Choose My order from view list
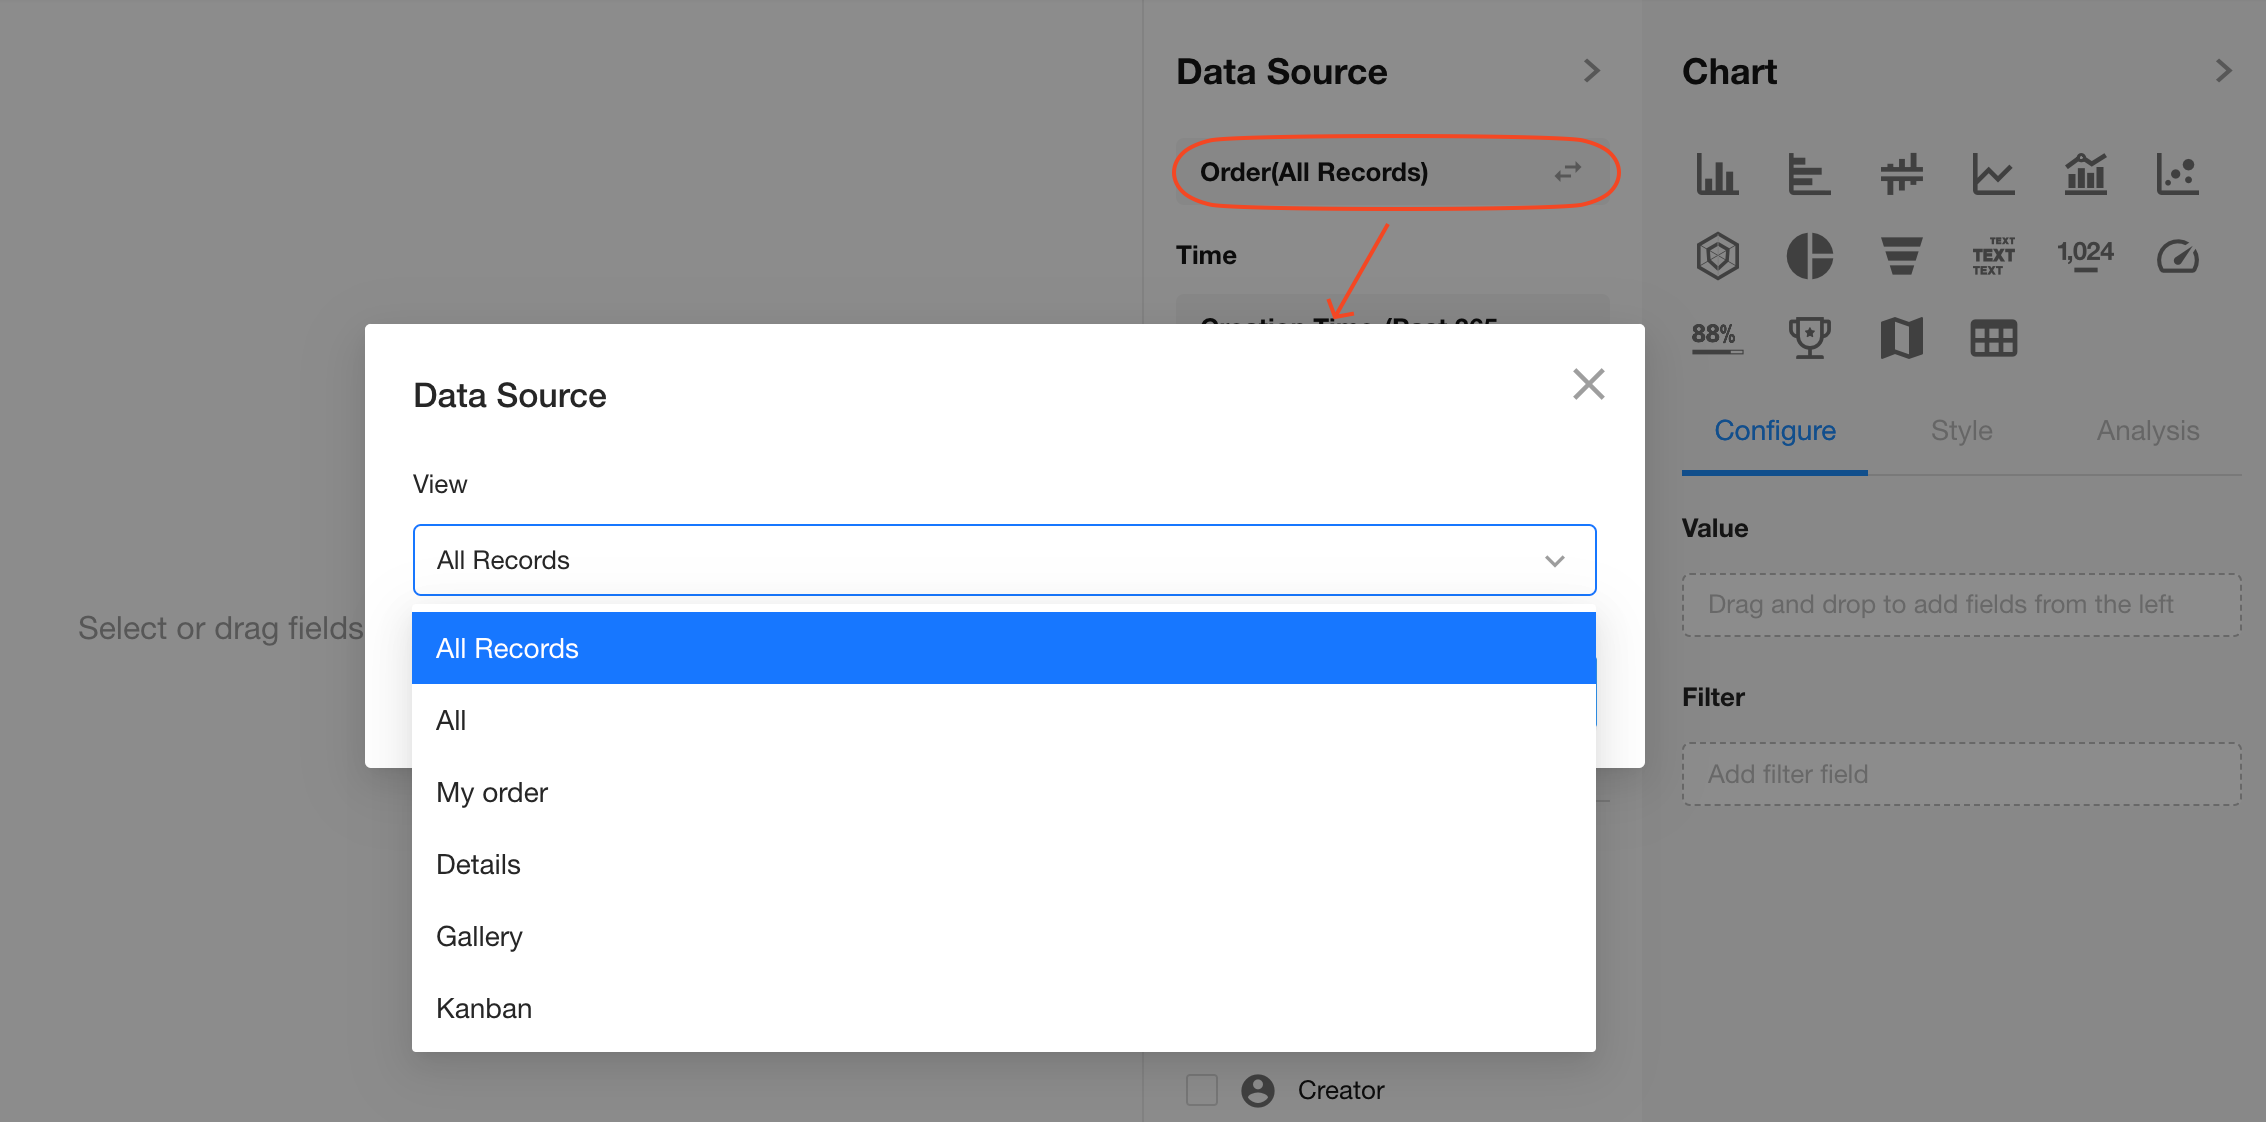 tap(492, 792)
